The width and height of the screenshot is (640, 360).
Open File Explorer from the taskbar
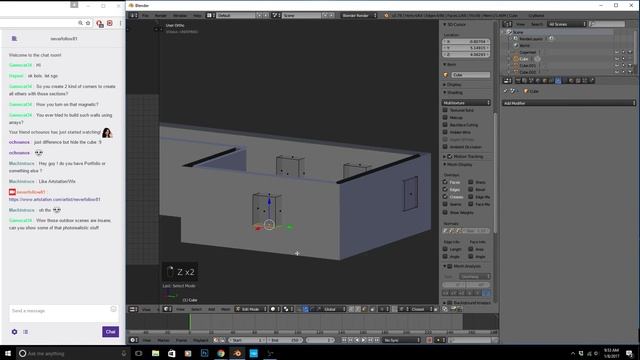point(156,353)
